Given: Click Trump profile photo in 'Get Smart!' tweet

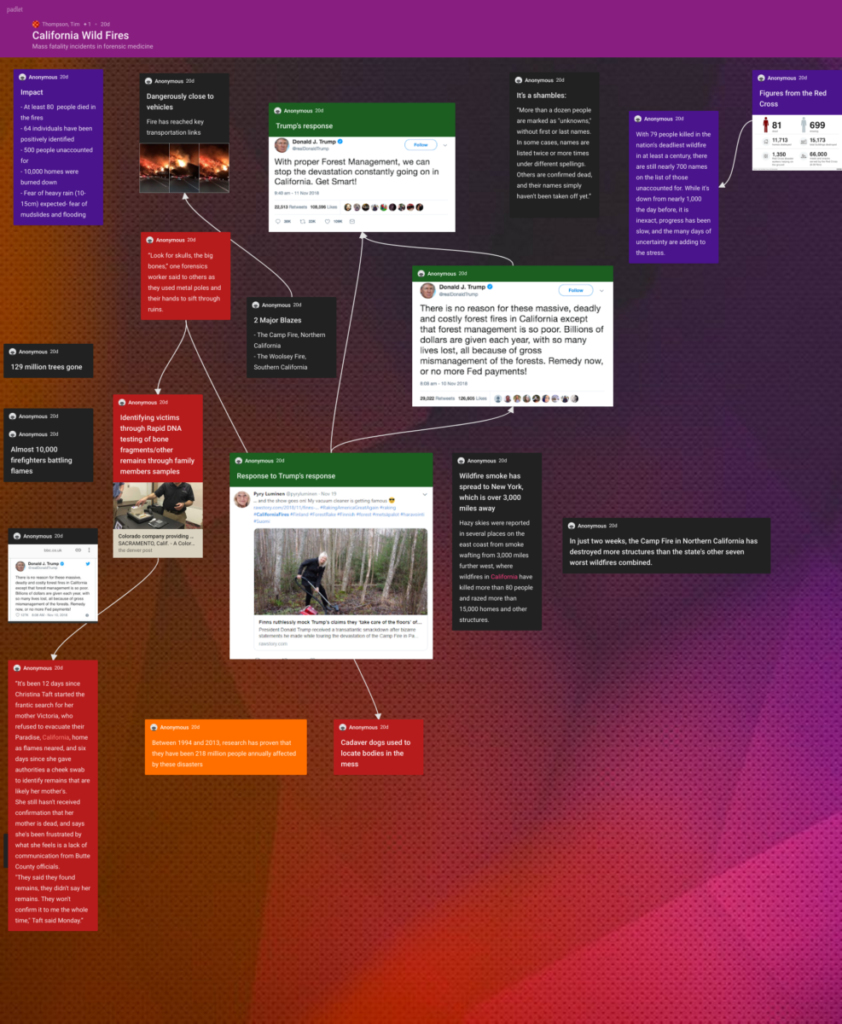Looking at the screenshot, I should (282, 145).
